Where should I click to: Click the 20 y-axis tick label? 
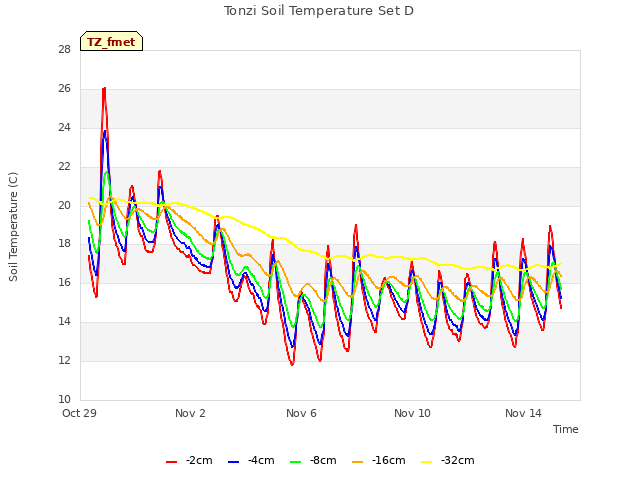(x=64, y=205)
